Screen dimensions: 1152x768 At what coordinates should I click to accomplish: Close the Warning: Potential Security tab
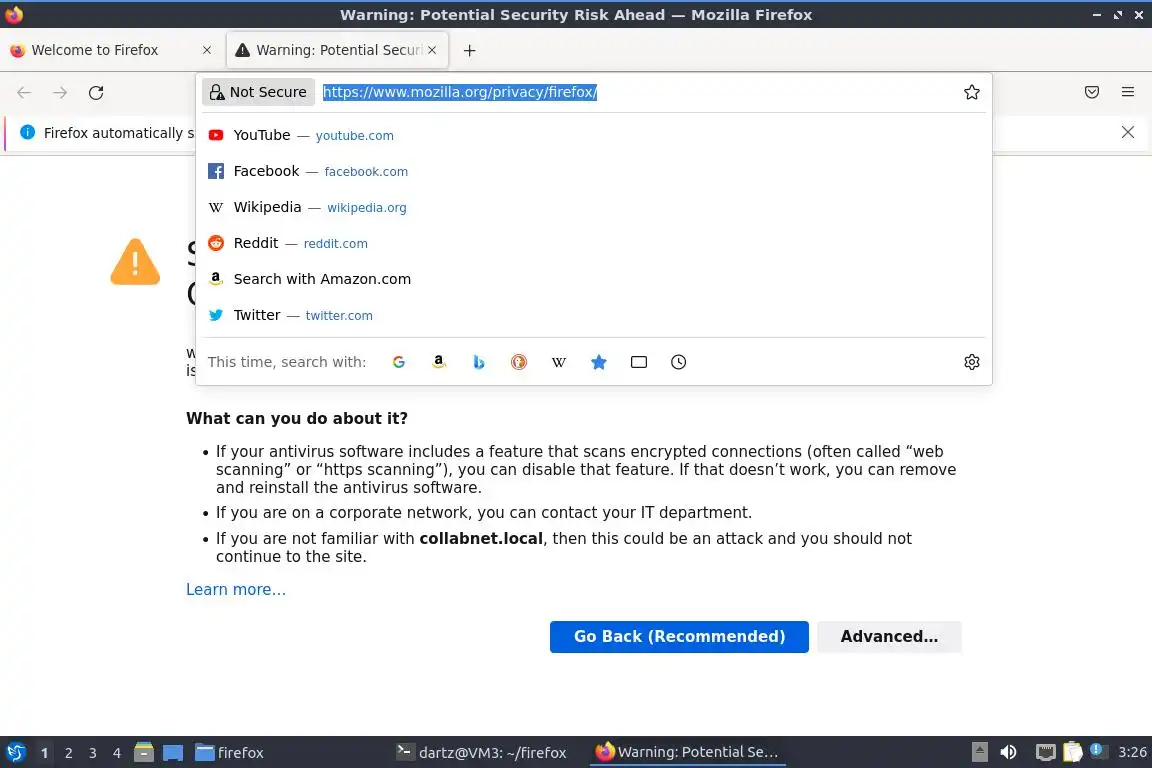pyautogui.click(x=432, y=50)
